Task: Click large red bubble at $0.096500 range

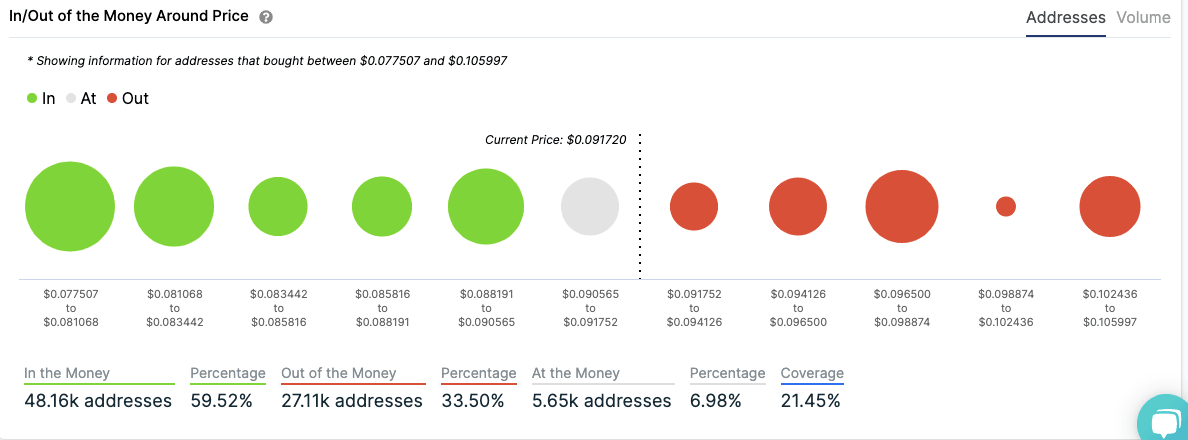Action: coord(902,207)
